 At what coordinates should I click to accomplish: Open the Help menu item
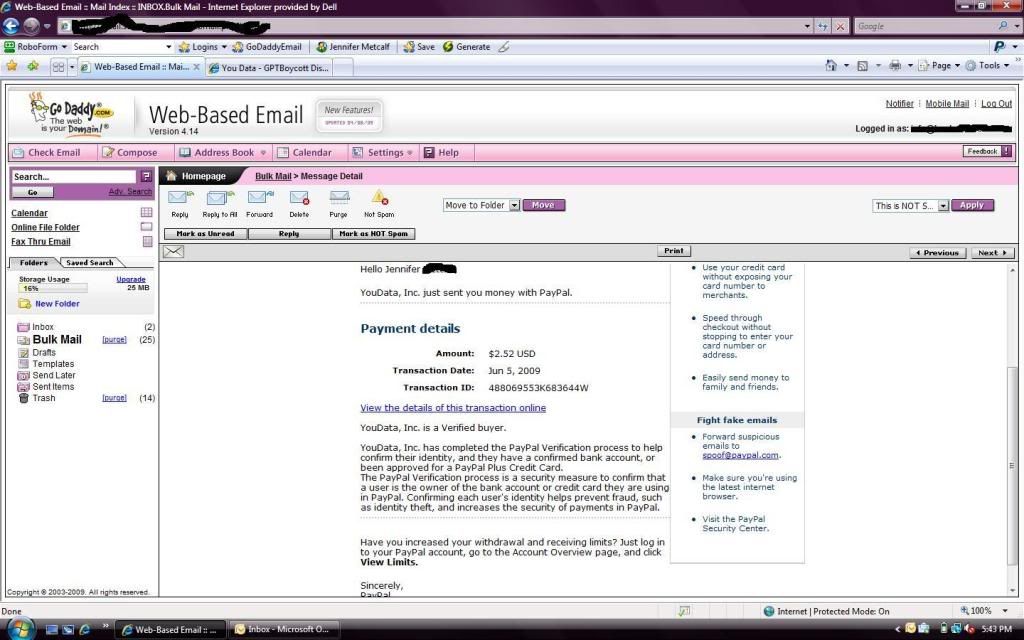(x=441, y=152)
